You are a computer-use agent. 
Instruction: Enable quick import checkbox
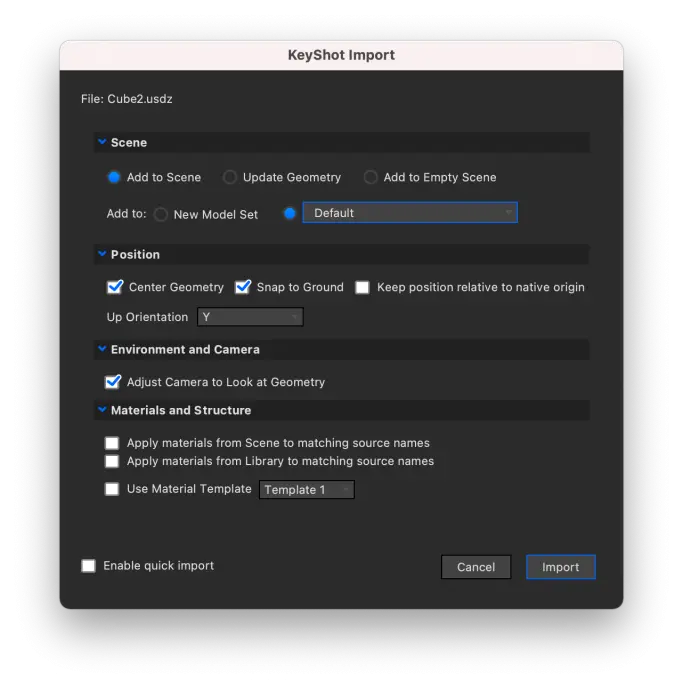click(89, 566)
